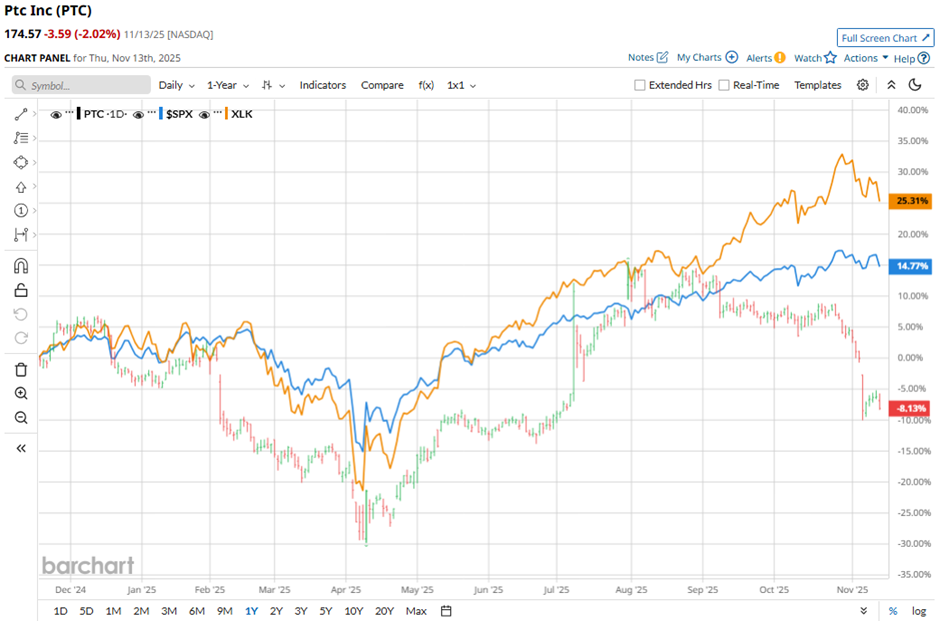This screenshot has width=940, height=621.
Task: Undo the last chart action
Action: pos(21,315)
